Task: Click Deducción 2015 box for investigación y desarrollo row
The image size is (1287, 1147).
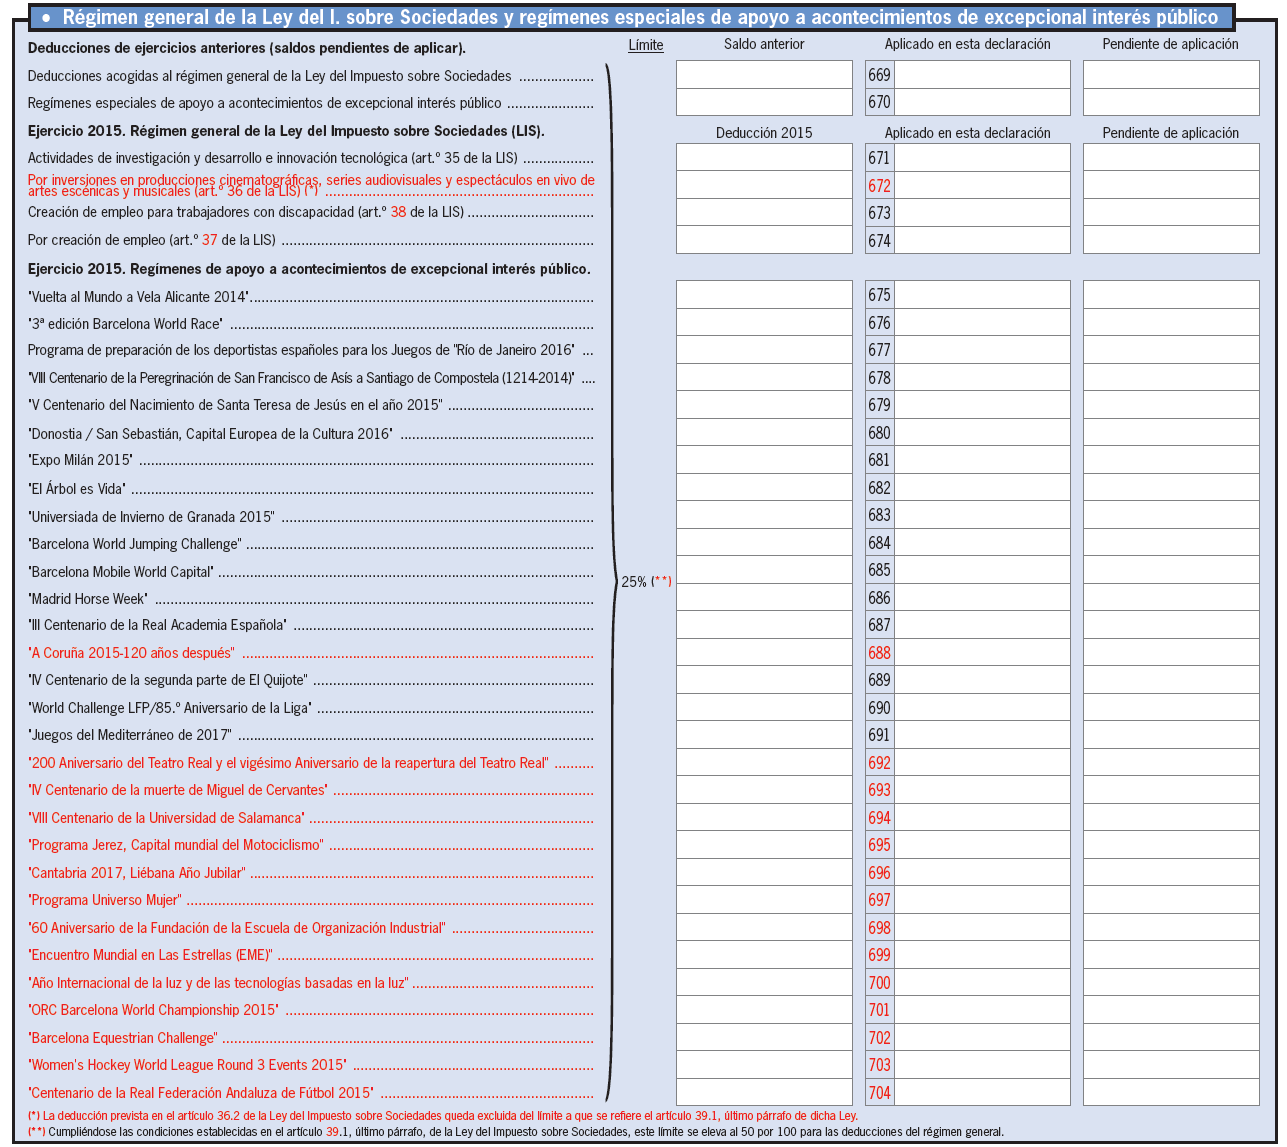Action: point(764,158)
